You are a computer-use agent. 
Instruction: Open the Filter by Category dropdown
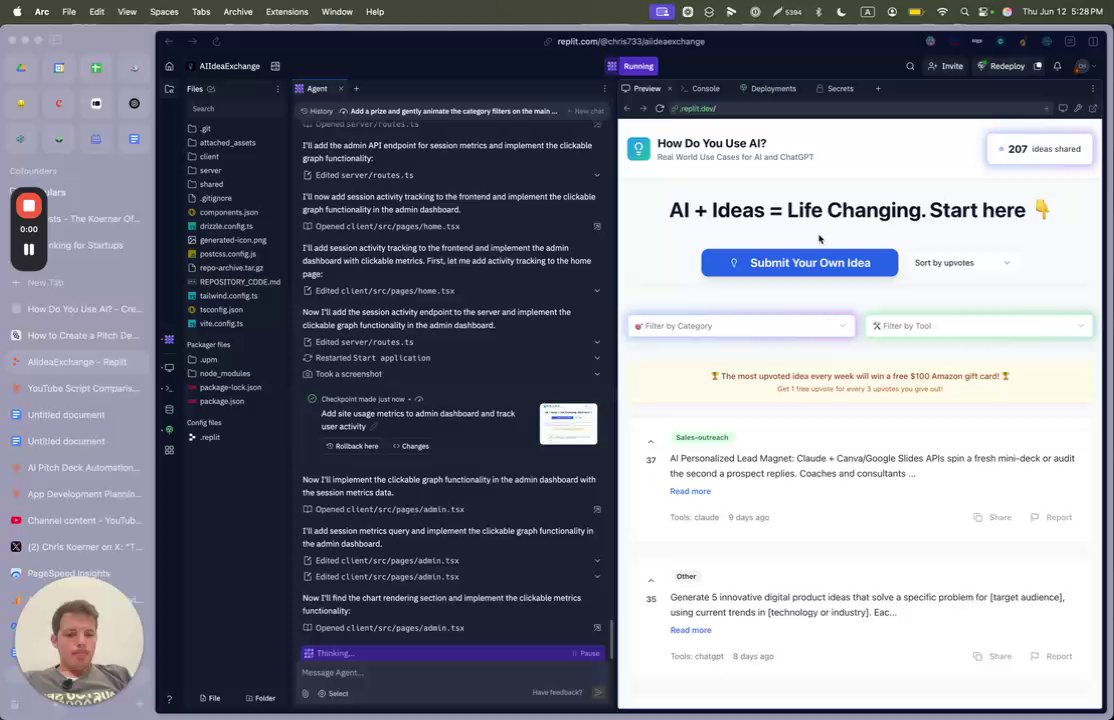click(x=741, y=326)
